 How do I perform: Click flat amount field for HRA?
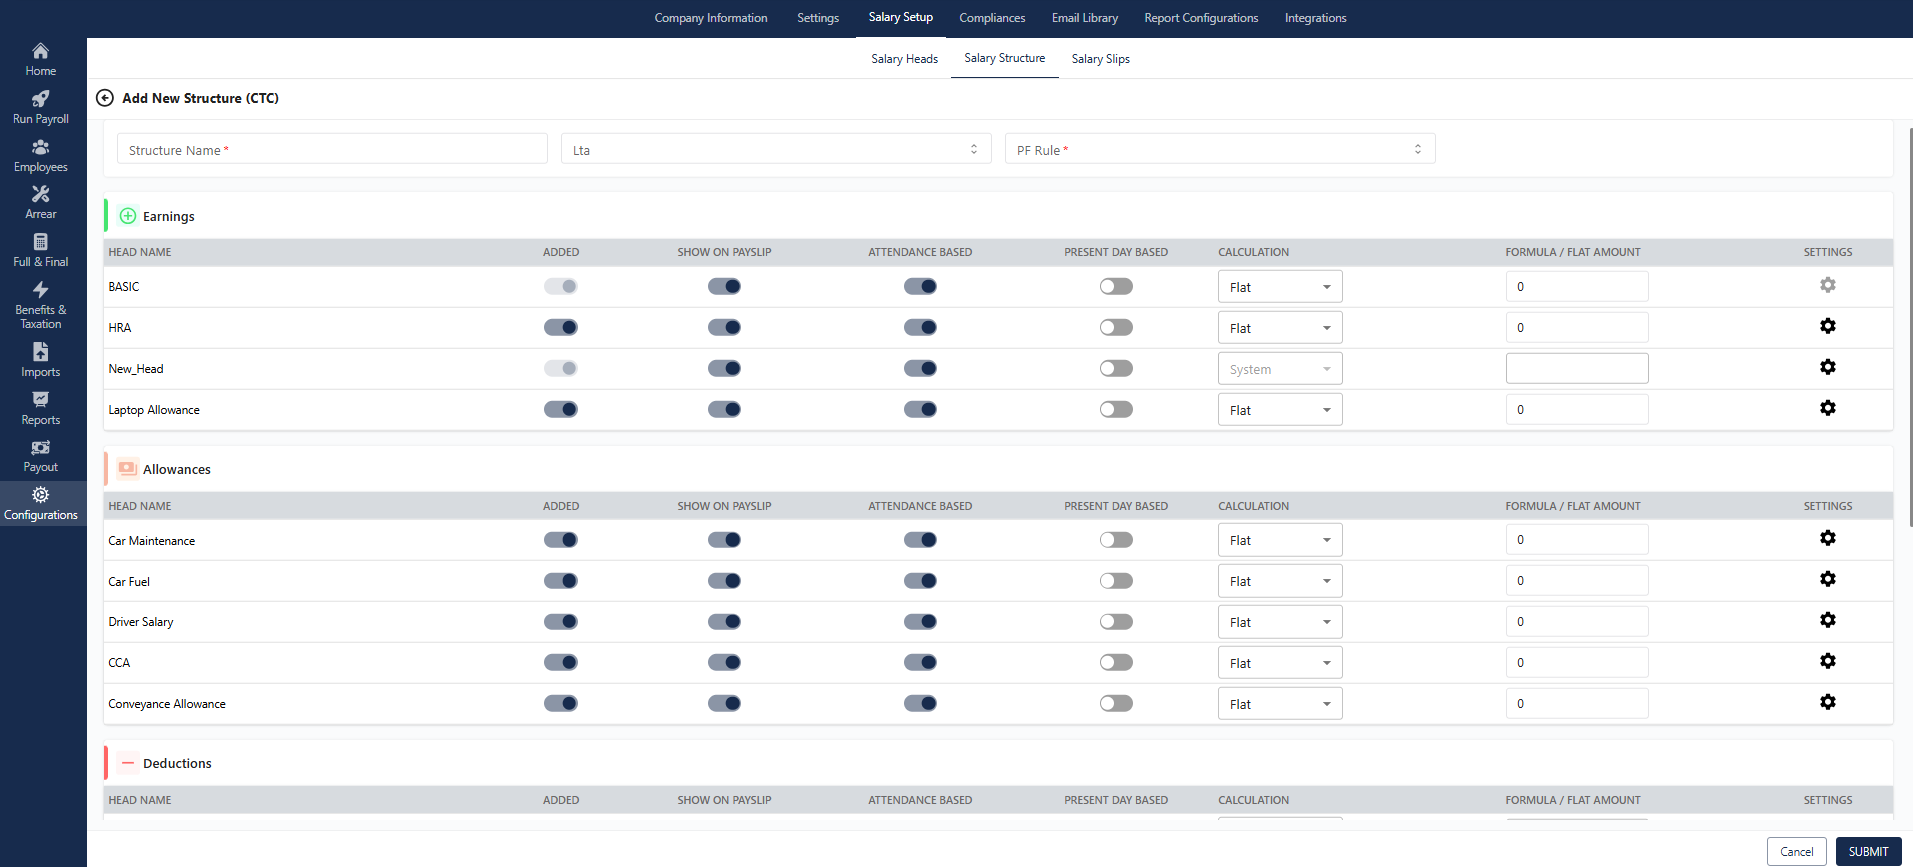1577,328
